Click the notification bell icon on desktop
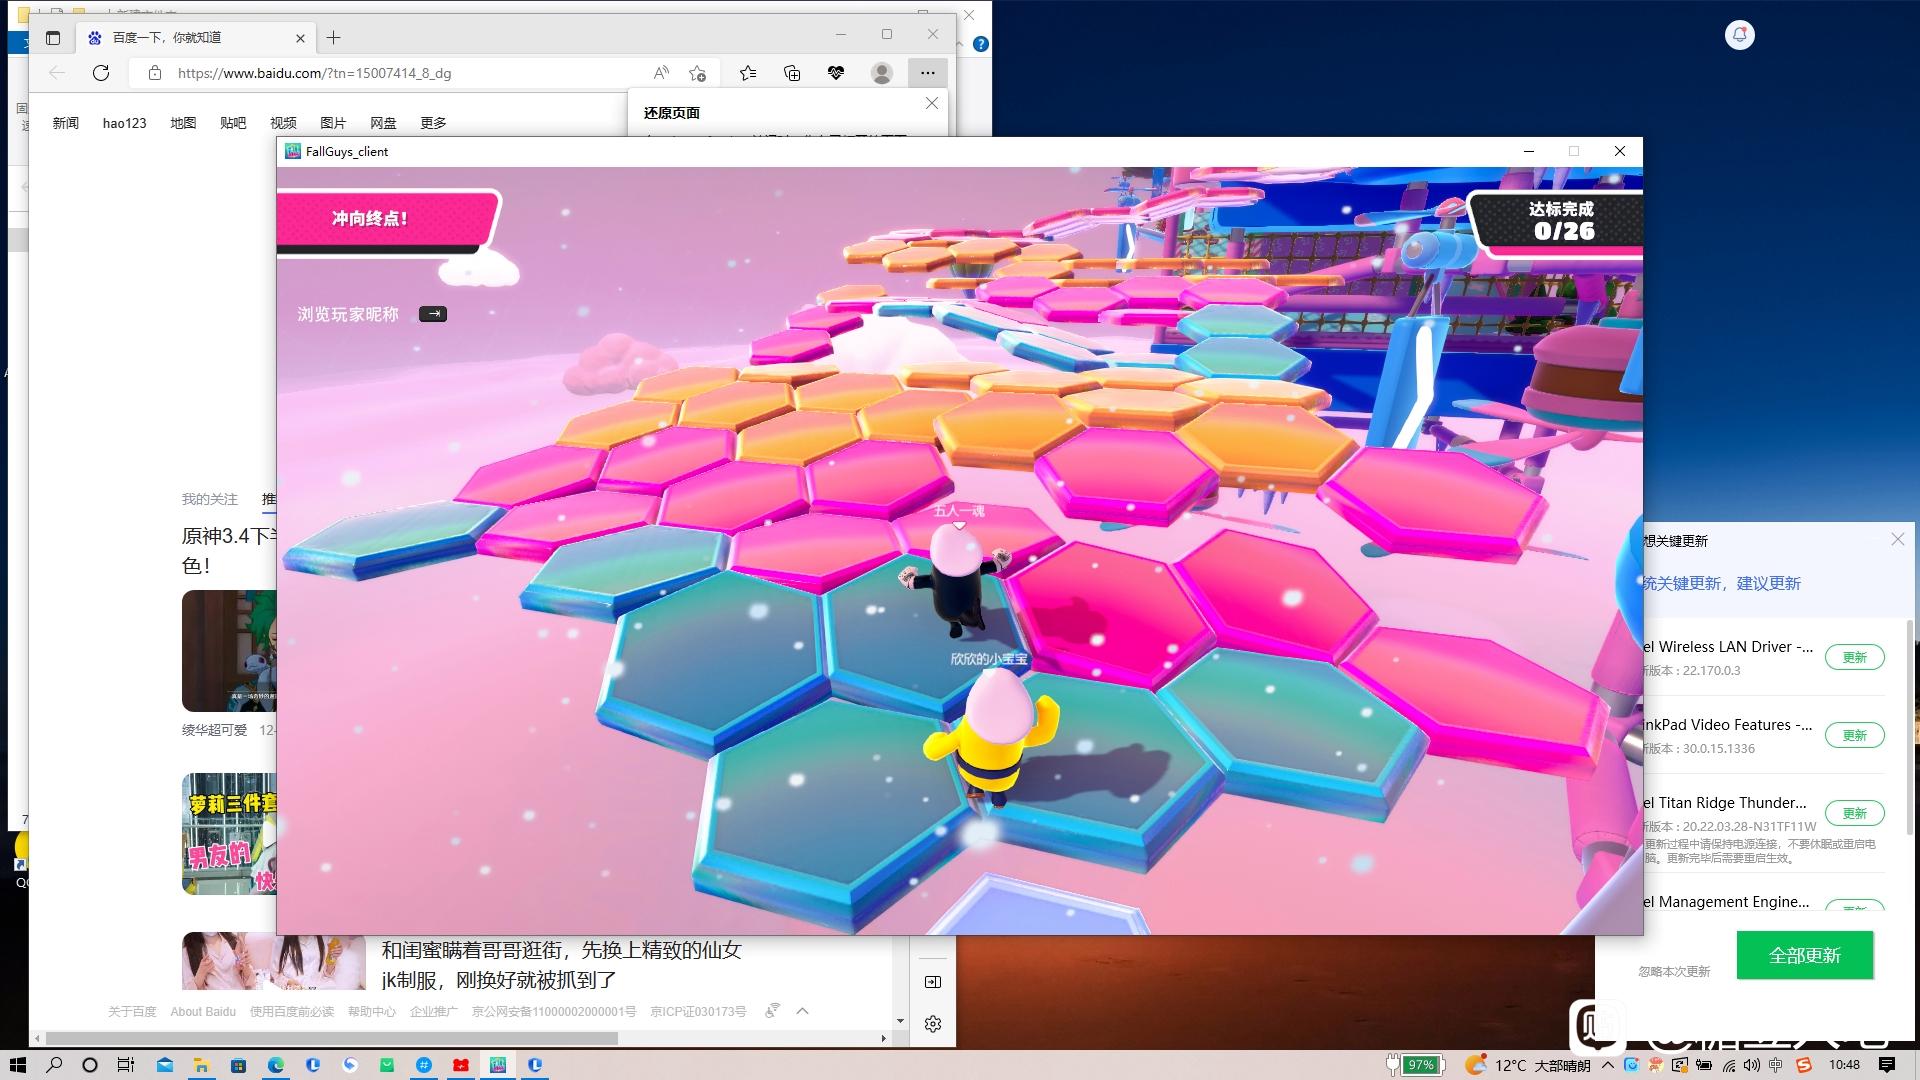 click(x=1740, y=35)
